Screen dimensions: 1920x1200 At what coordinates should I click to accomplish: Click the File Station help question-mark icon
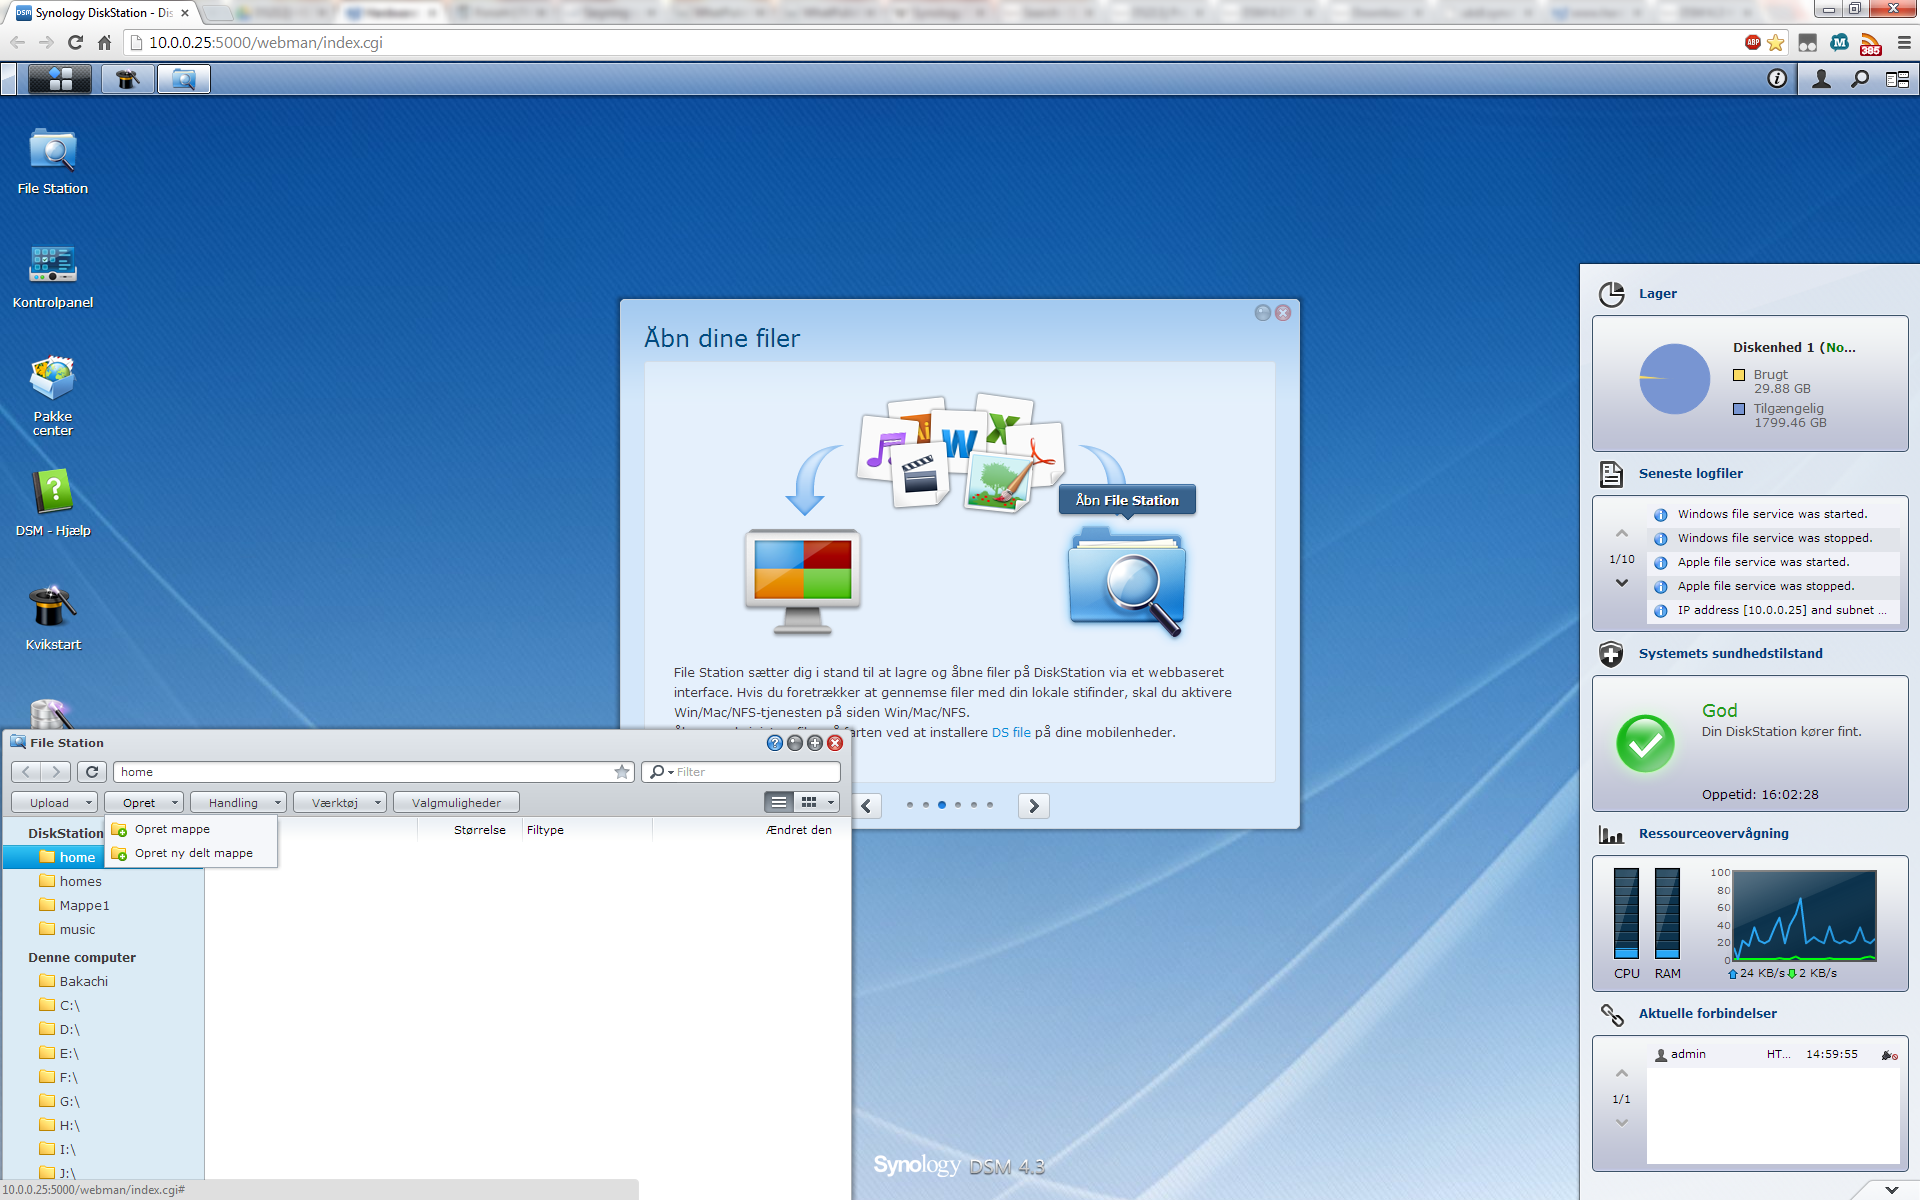pos(774,743)
